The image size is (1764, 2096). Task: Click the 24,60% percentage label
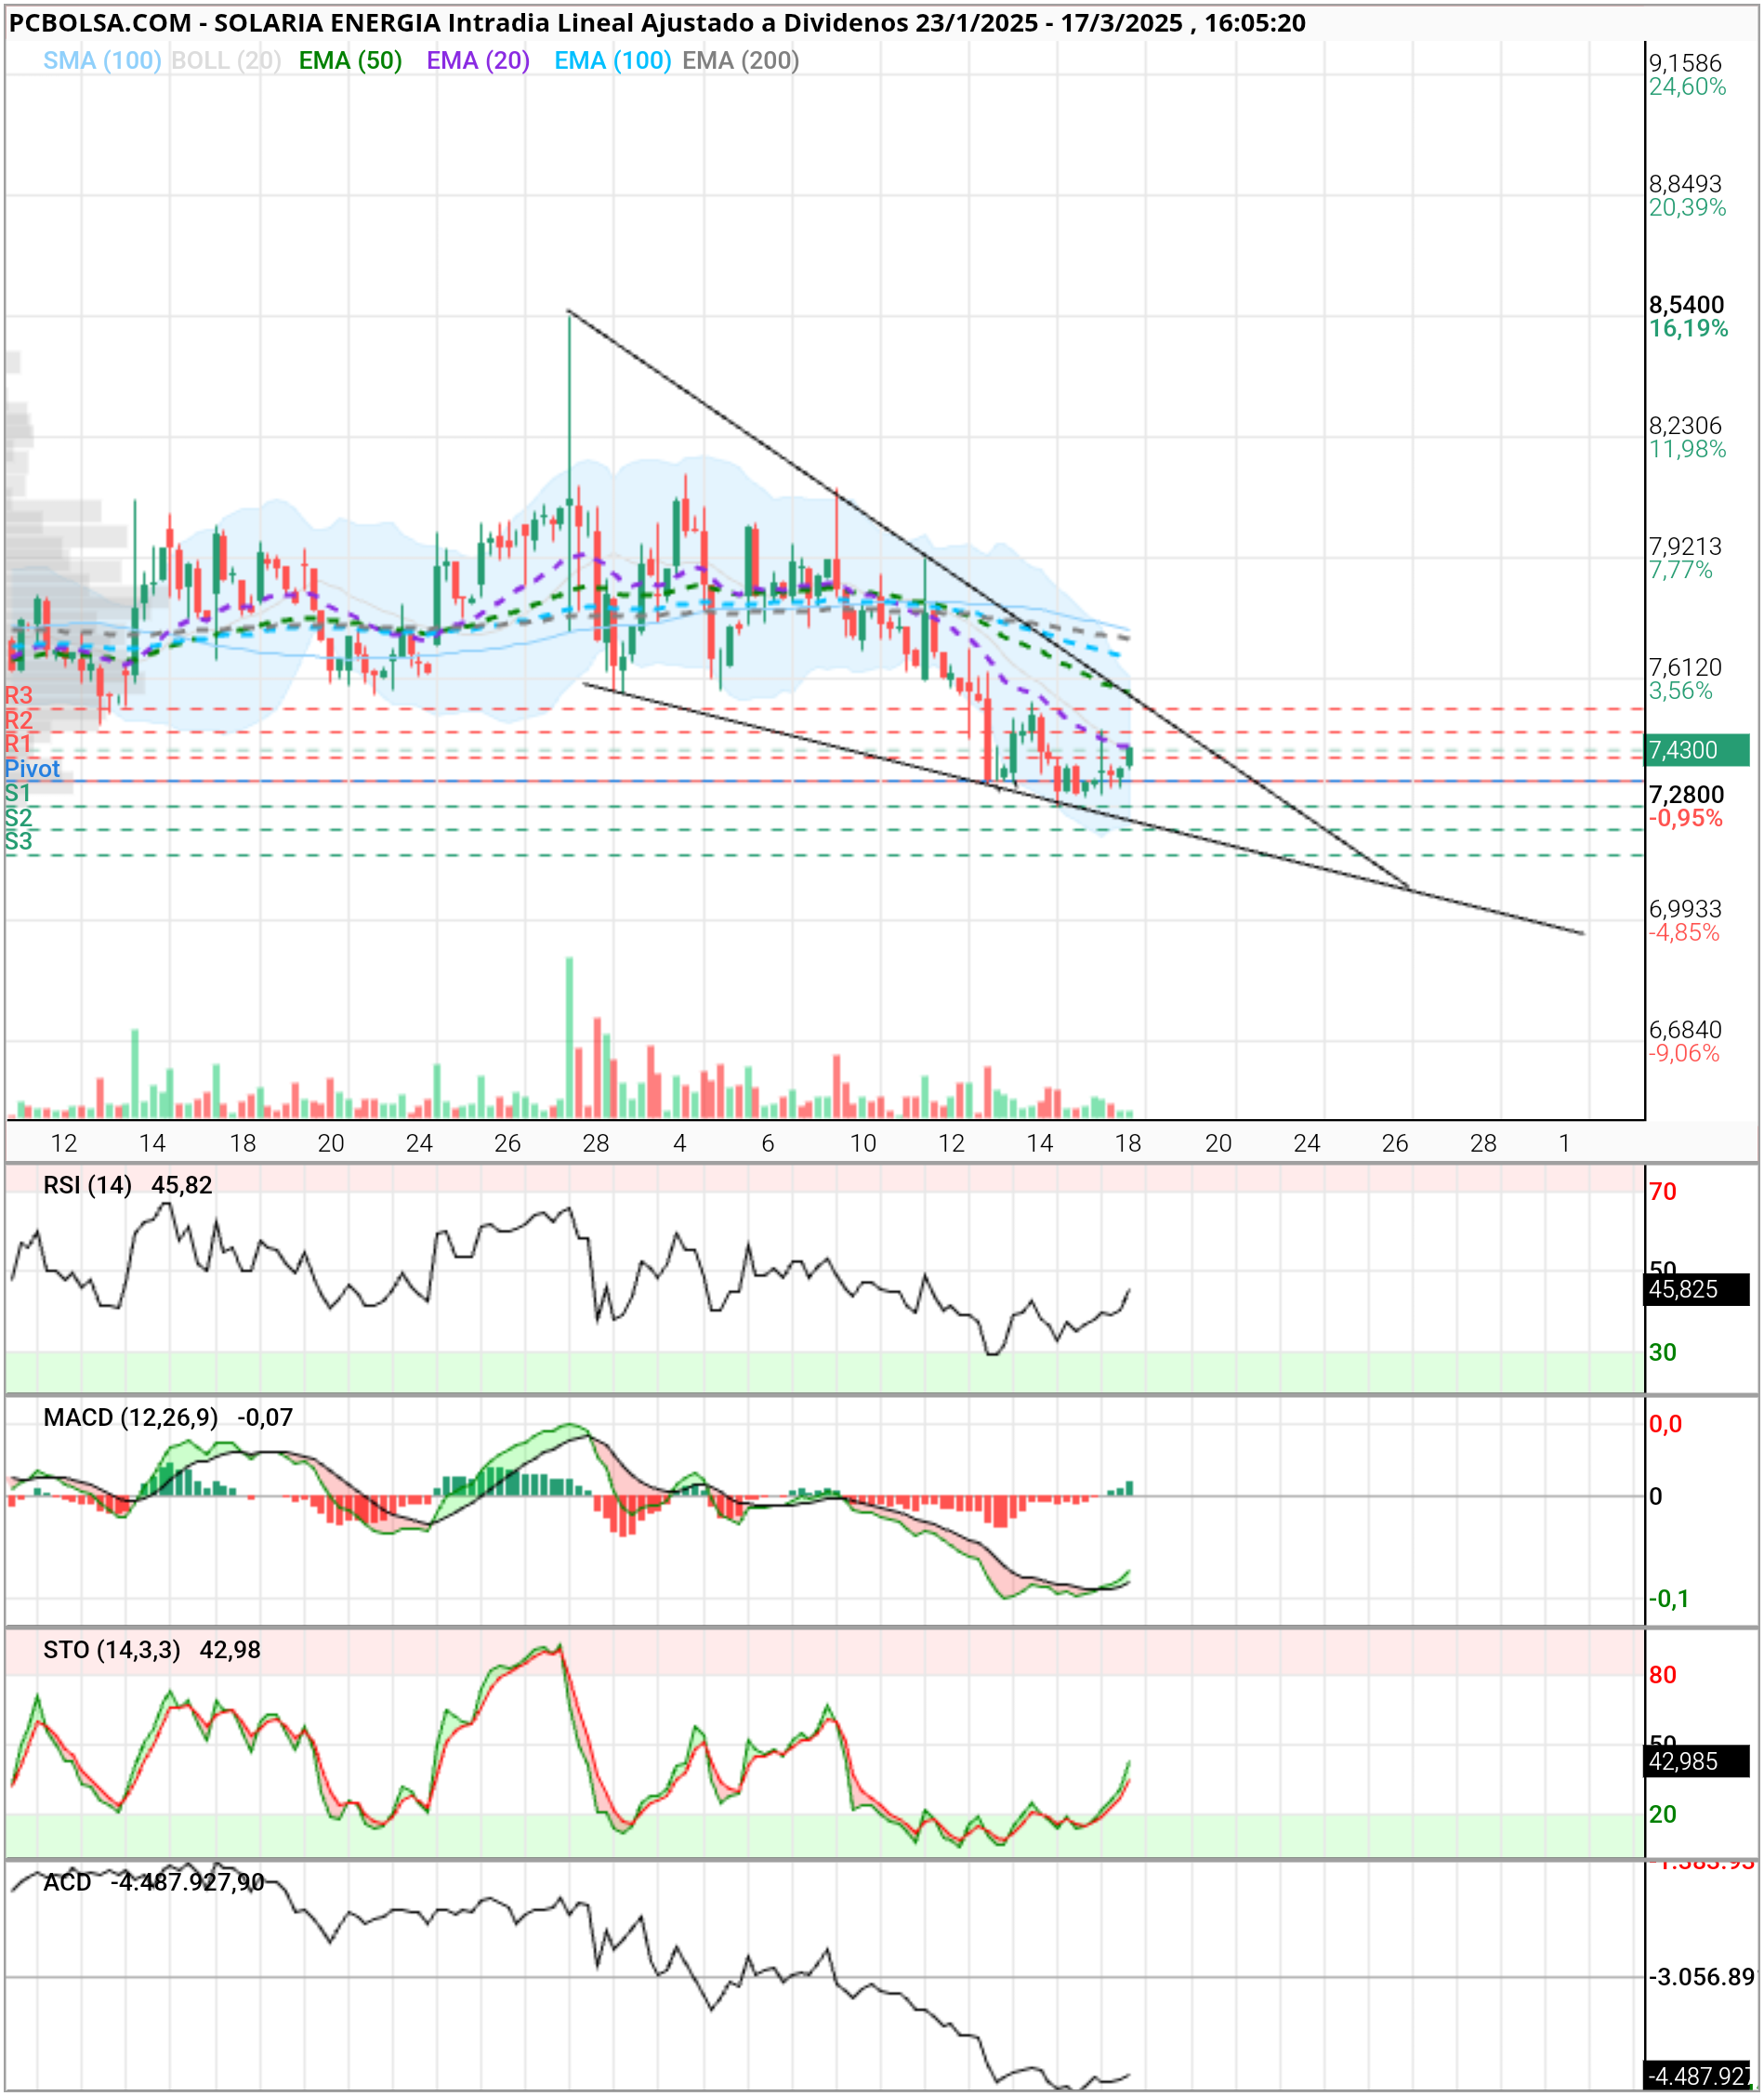click(x=1687, y=87)
